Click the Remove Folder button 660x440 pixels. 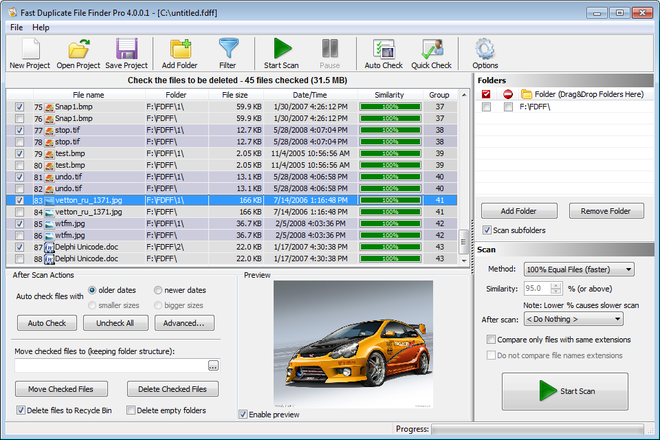(606, 211)
